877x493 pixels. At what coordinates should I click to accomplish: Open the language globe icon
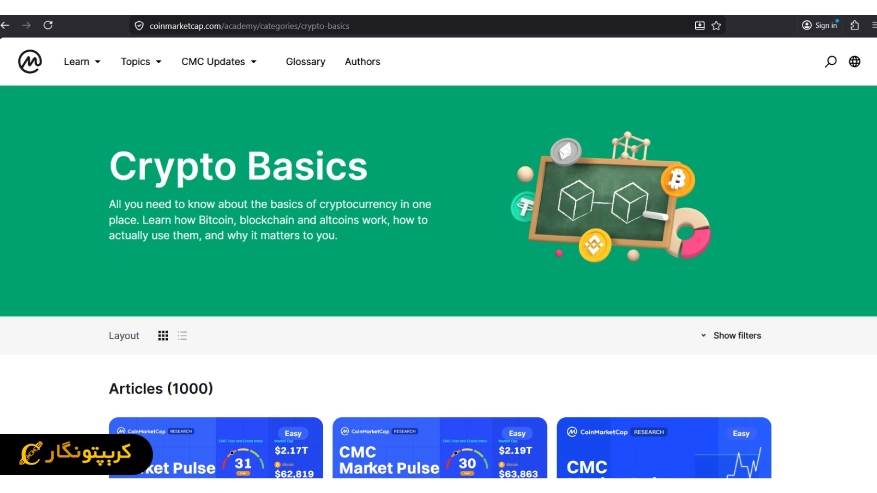tap(855, 62)
